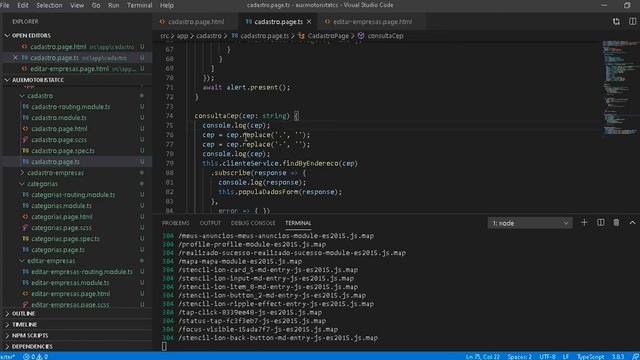
Task: Click the 'Ln 75, Col 22' cursor position
Action: 482,357
